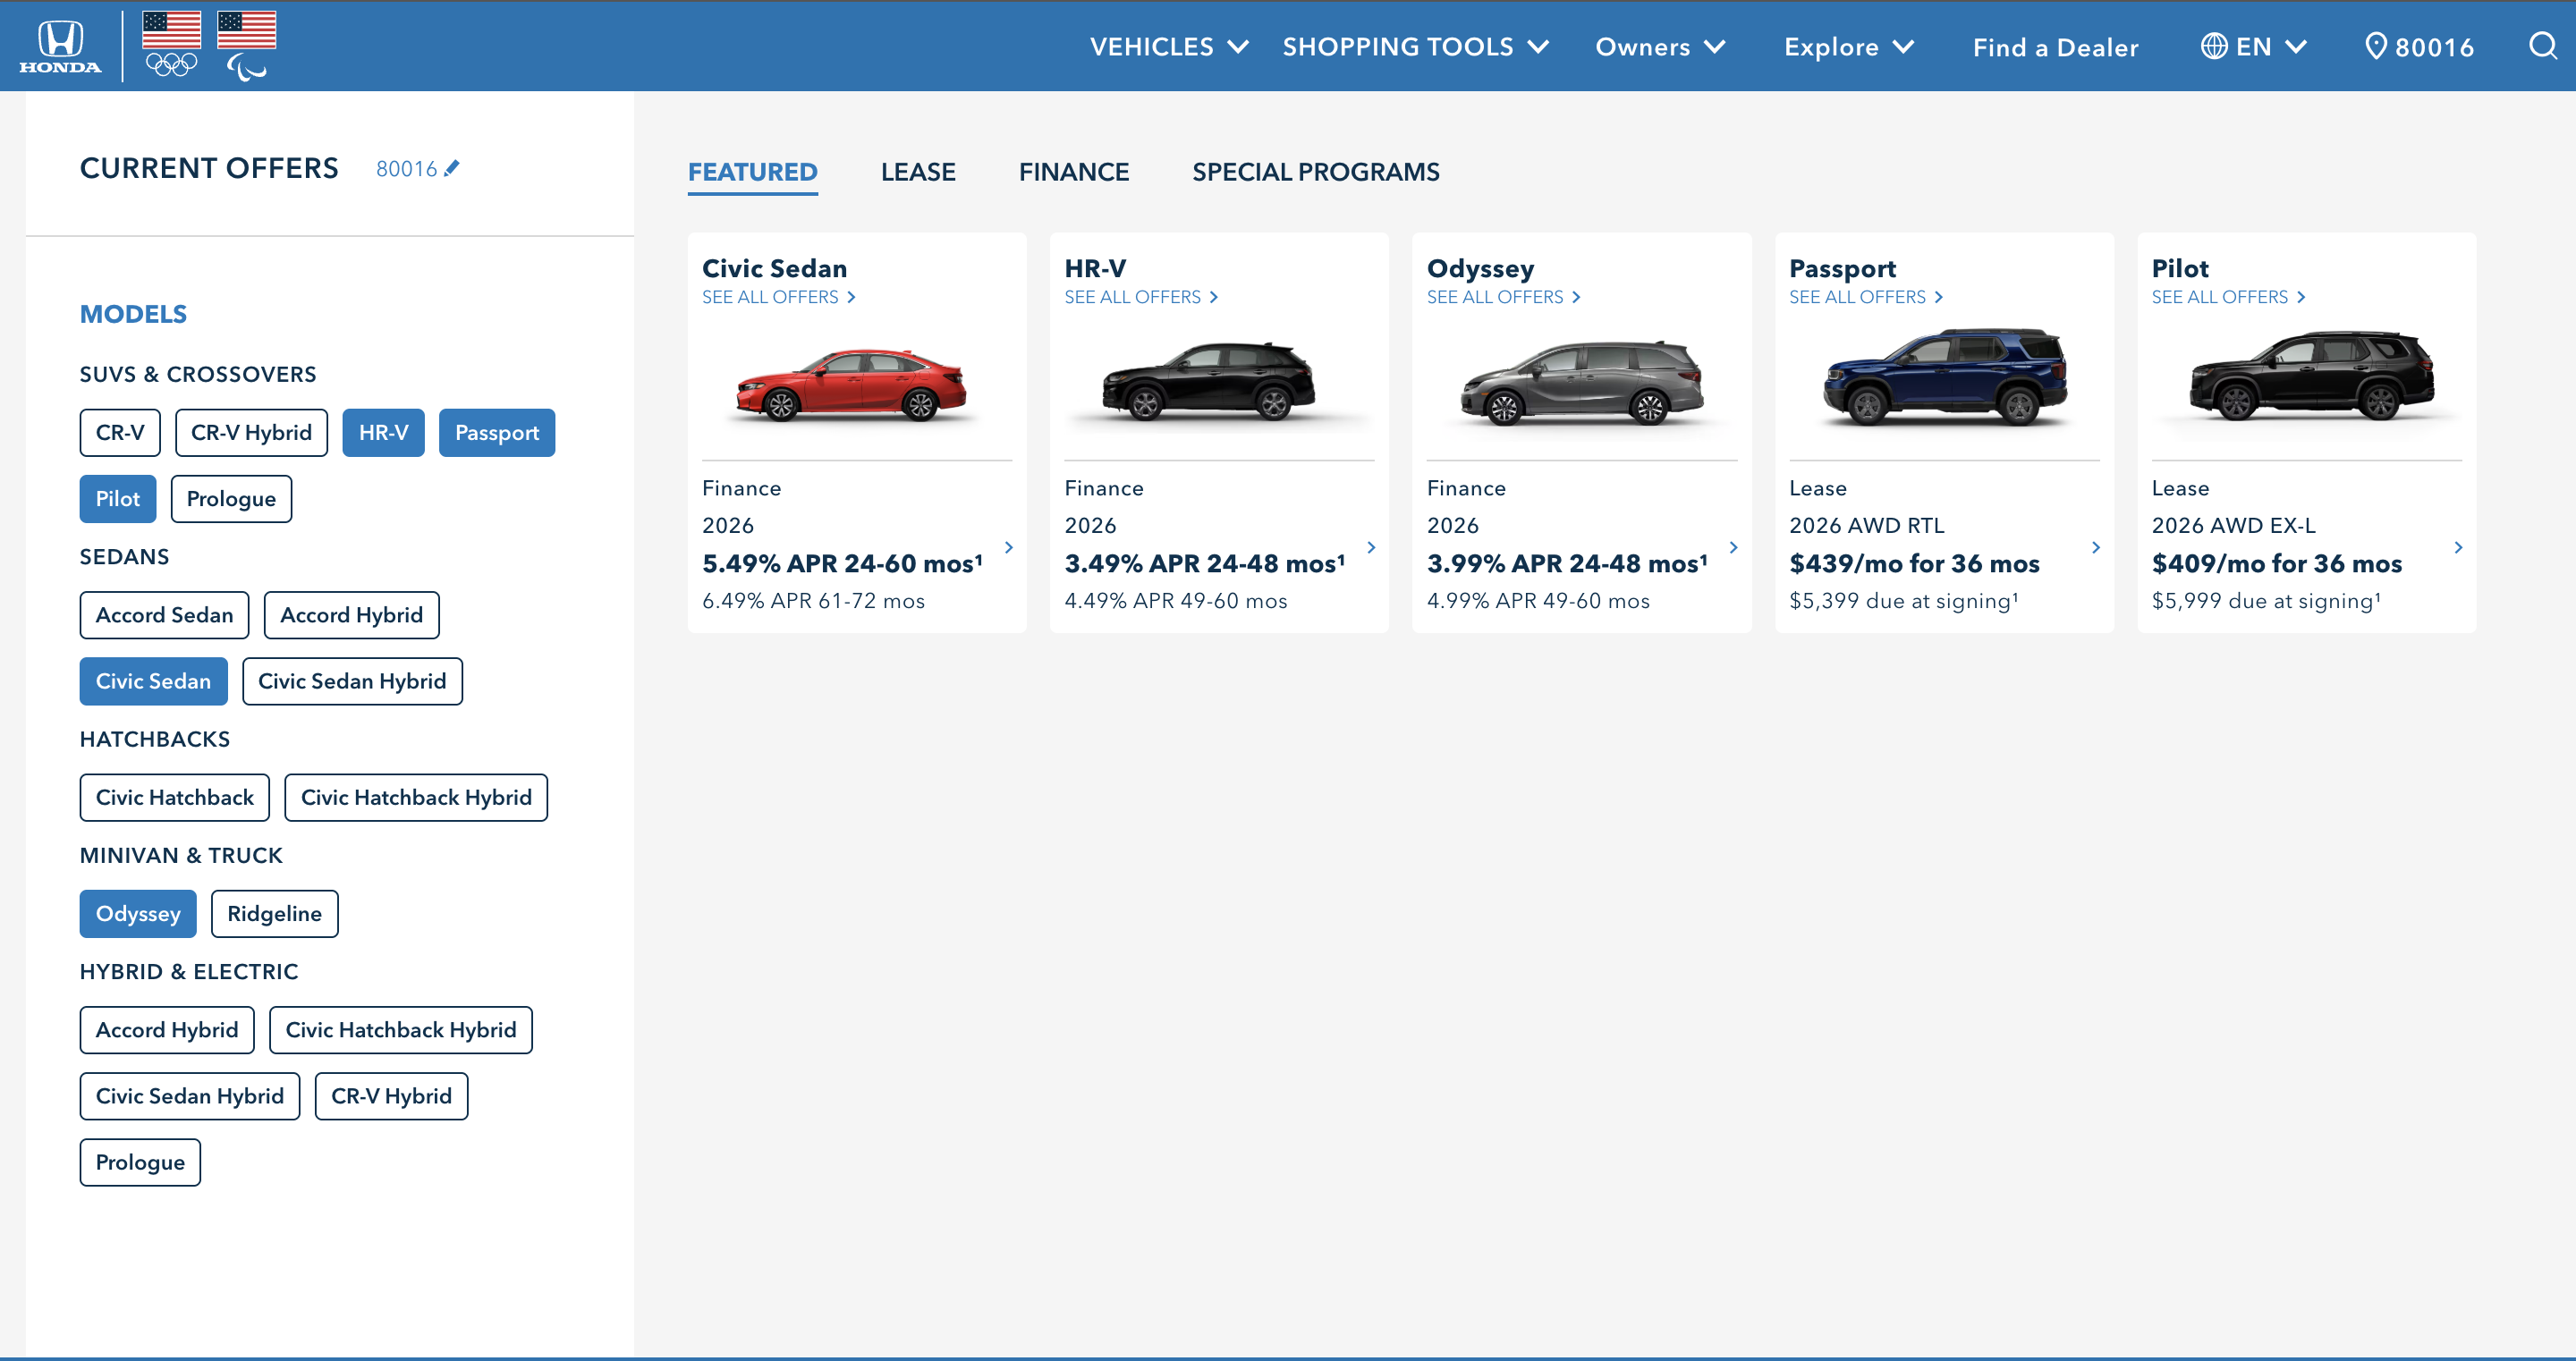Image resolution: width=2576 pixels, height=1361 pixels.
Task: Expand the Owners menu
Action: point(1660,47)
